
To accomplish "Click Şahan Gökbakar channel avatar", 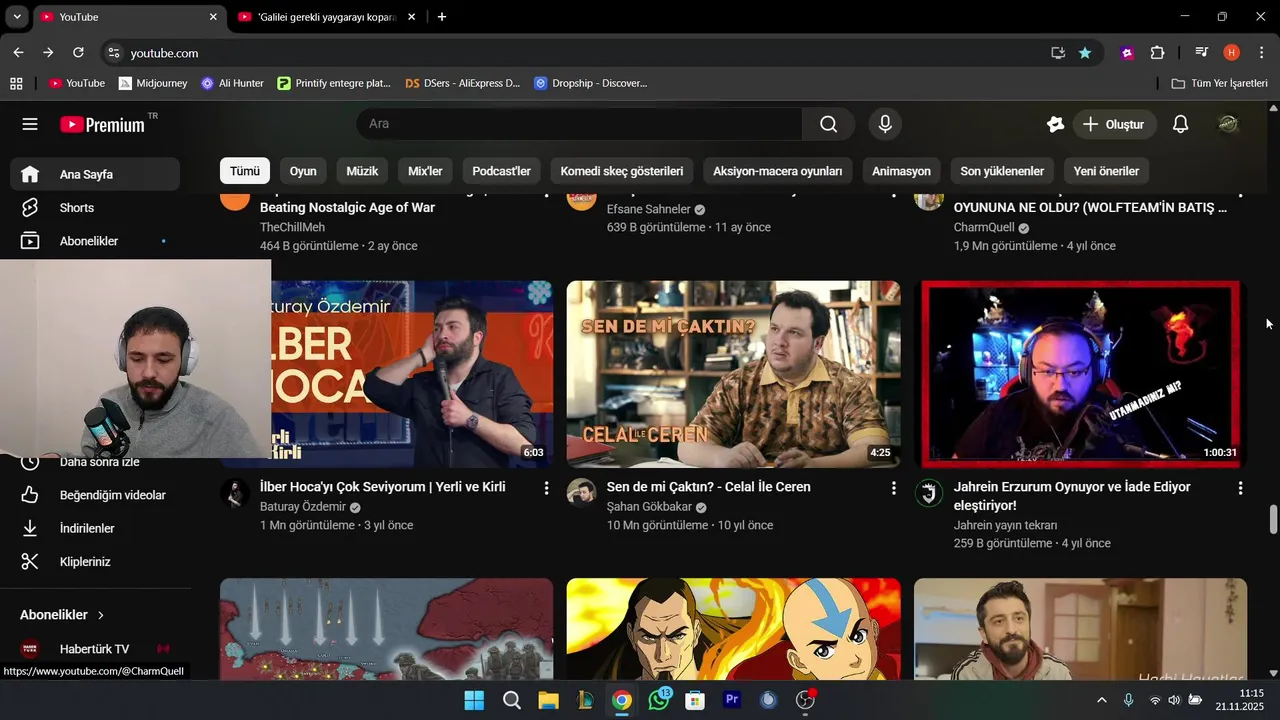I will [x=581, y=493].
